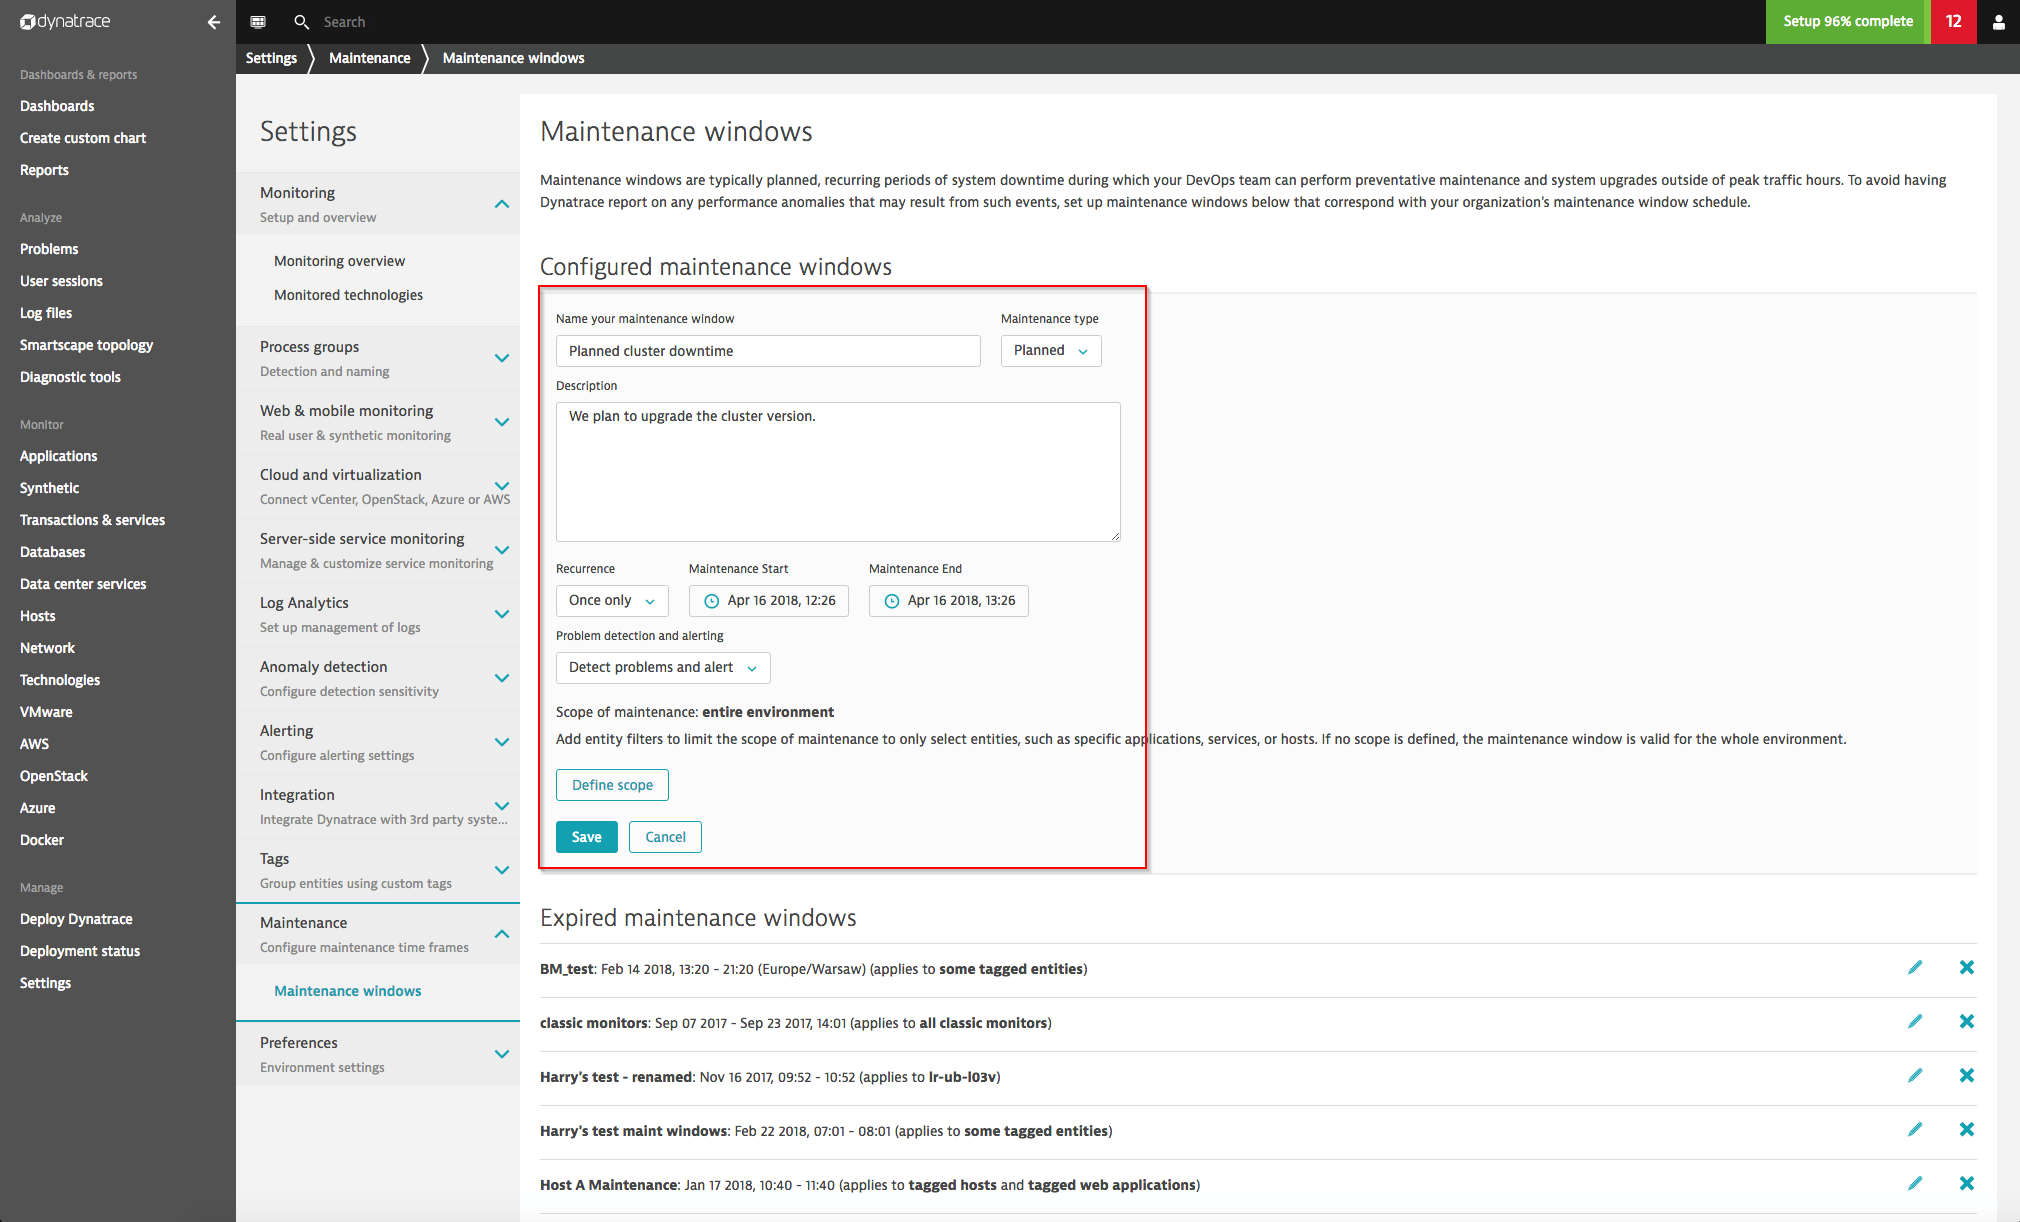Edit the classic monitors maintenance window

[x=1915, y=1021]
